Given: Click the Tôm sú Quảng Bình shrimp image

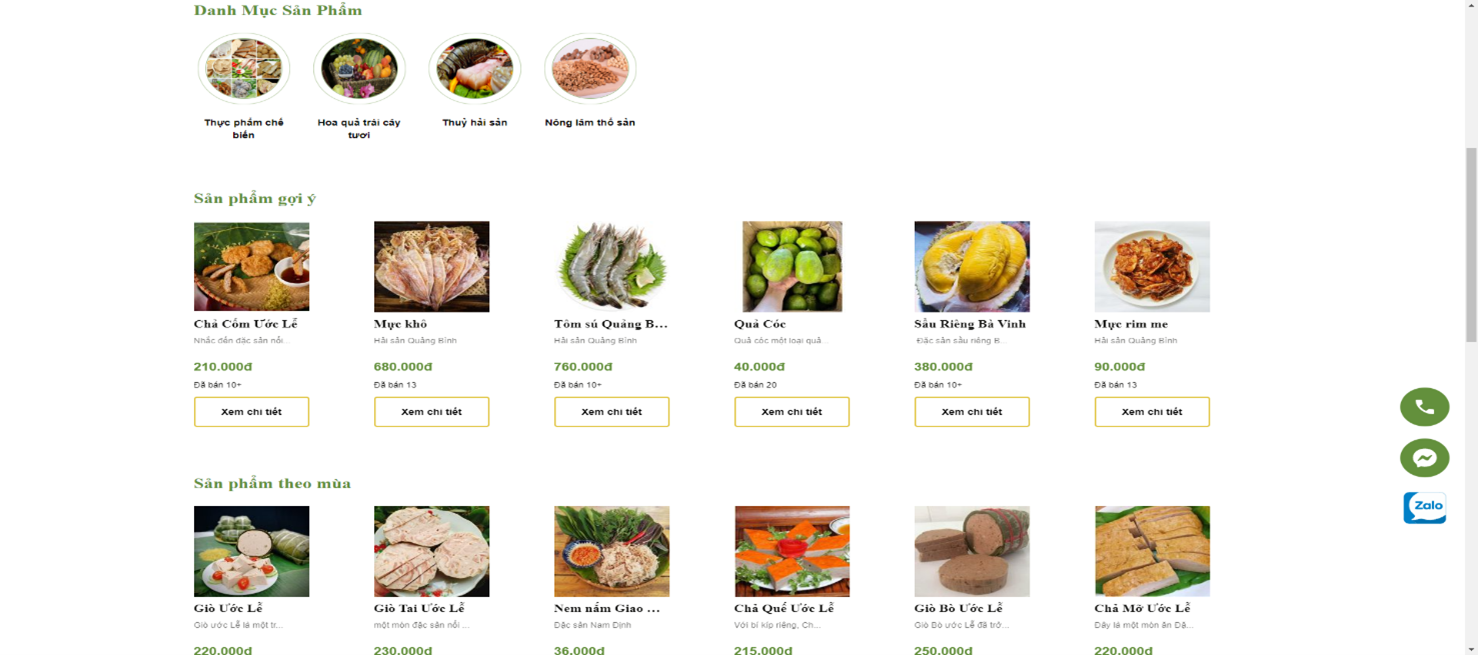Looking at the screenshot, I should (611, 267).
